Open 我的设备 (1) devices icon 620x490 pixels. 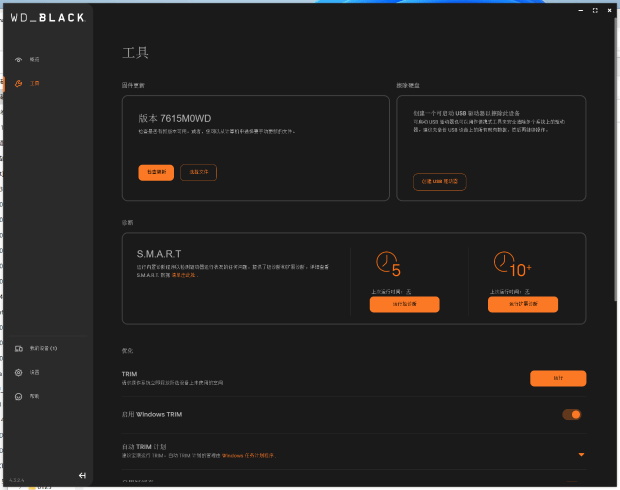pyautogui.click(x=19, y=348)
